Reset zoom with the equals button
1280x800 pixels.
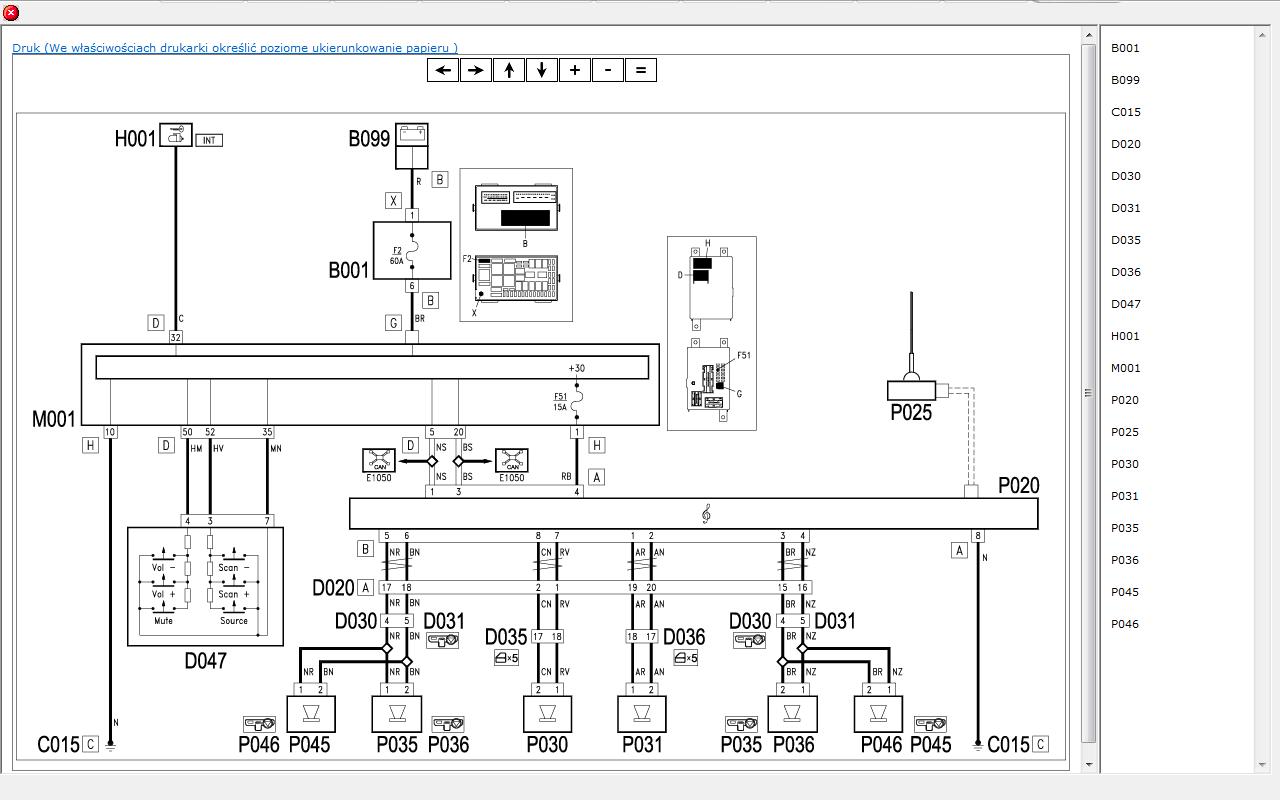[641, 70]
